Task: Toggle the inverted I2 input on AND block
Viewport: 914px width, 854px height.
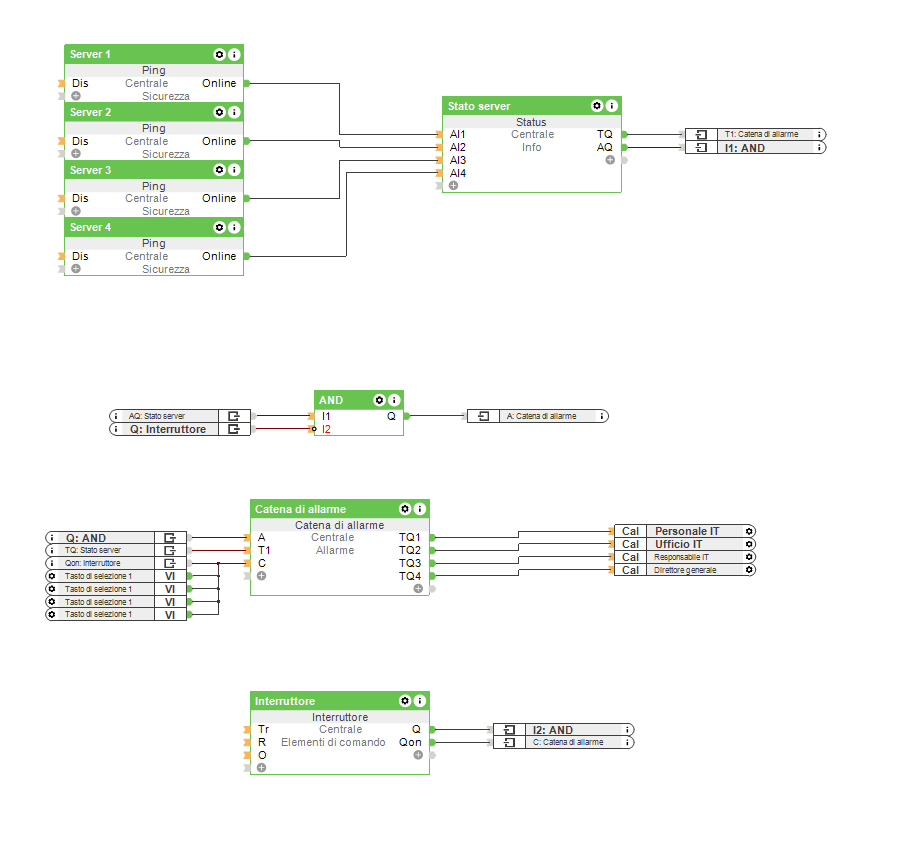Action: tap(314, 429)
